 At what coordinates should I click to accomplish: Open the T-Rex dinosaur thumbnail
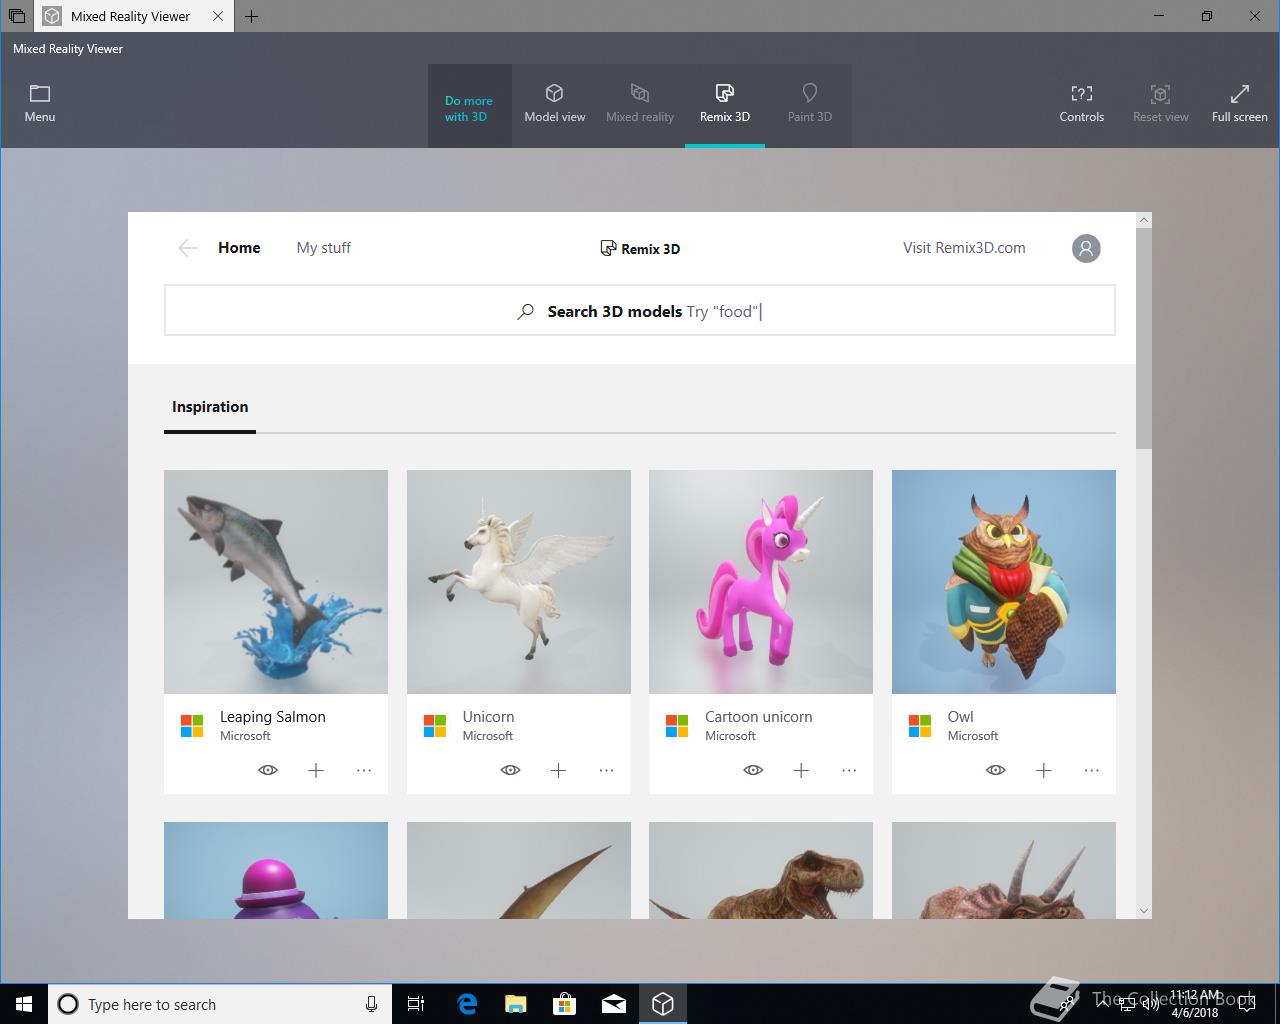761,870
